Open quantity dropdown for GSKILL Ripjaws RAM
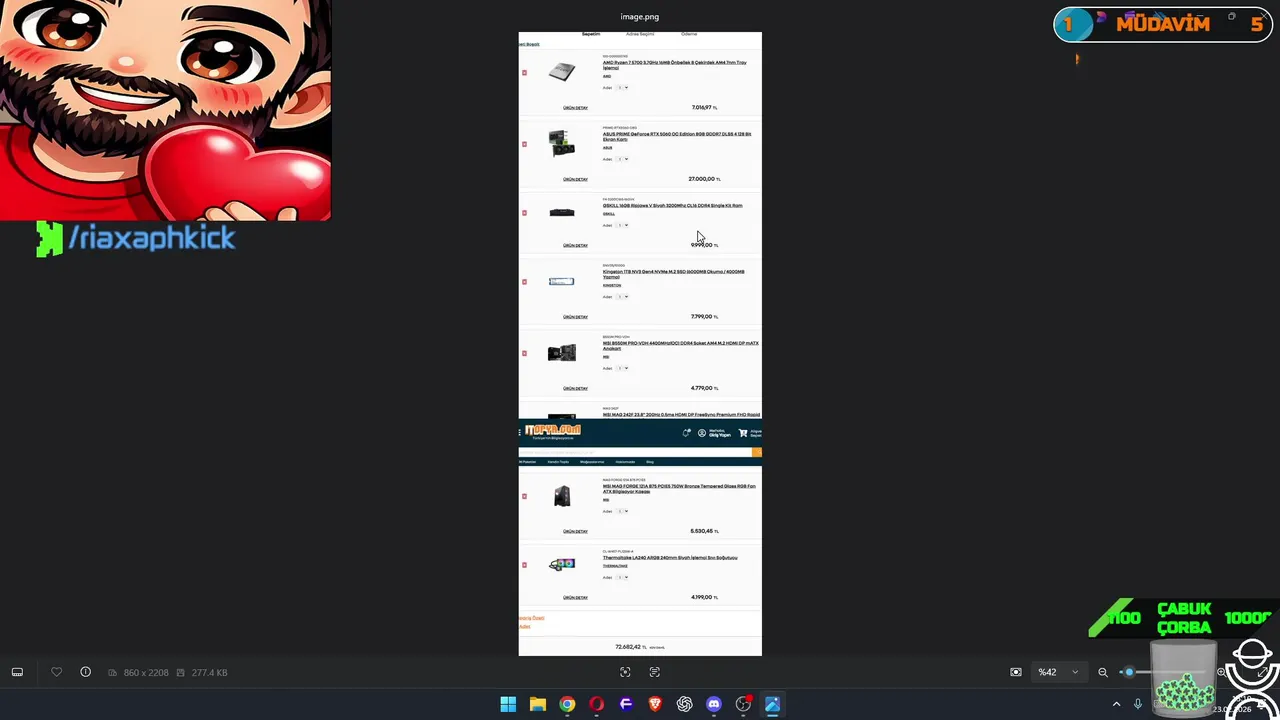 click(x=622, y=225)
